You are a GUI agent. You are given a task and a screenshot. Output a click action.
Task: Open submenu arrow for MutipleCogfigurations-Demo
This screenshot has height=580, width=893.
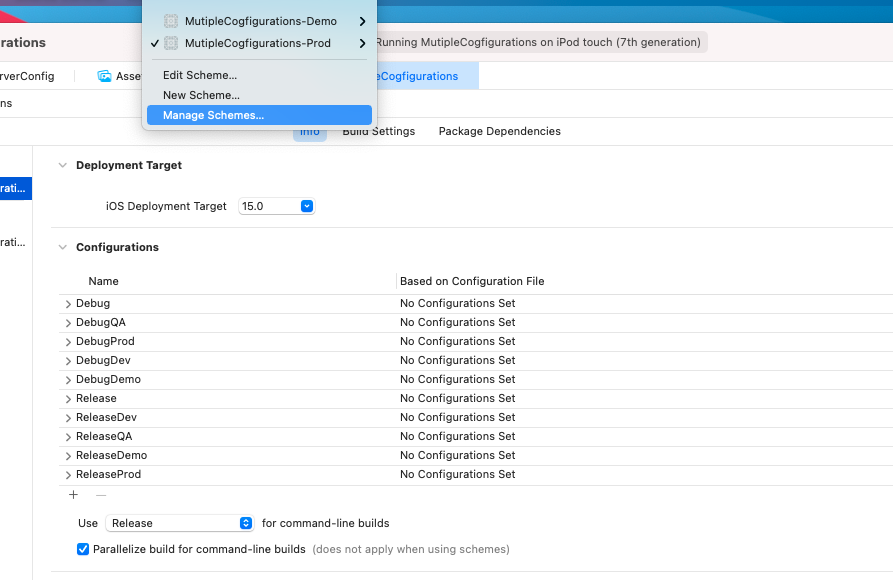[x=362, y=22]
